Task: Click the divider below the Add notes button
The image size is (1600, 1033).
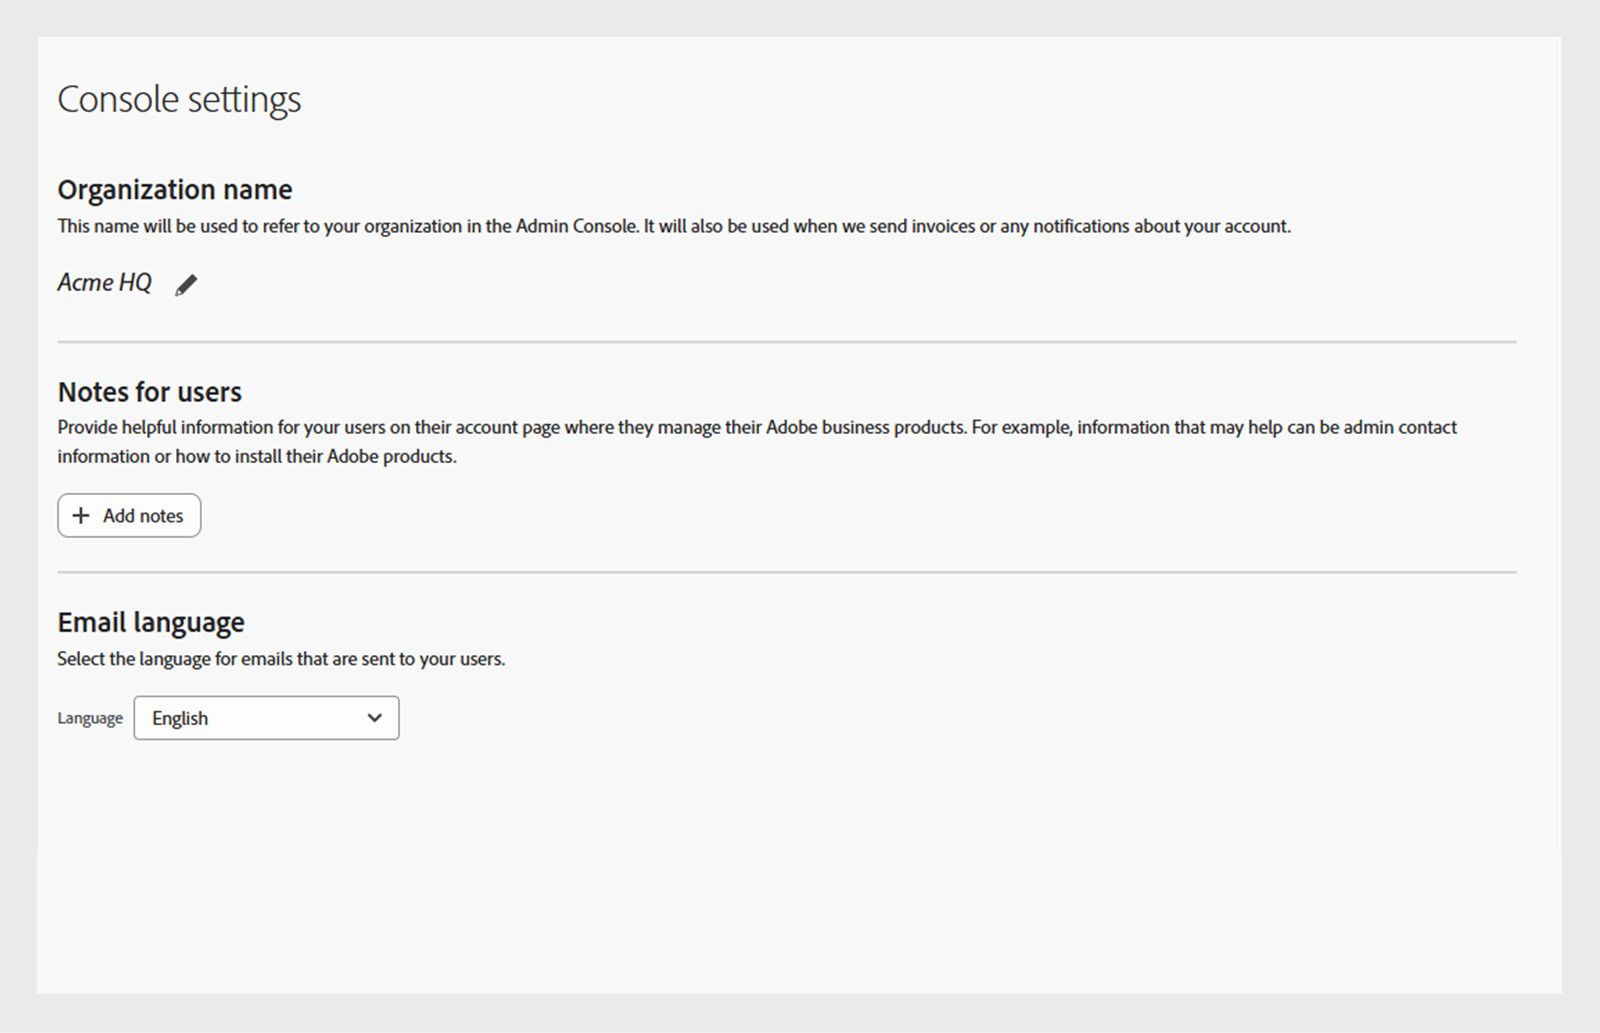Action: coord(786,573)
